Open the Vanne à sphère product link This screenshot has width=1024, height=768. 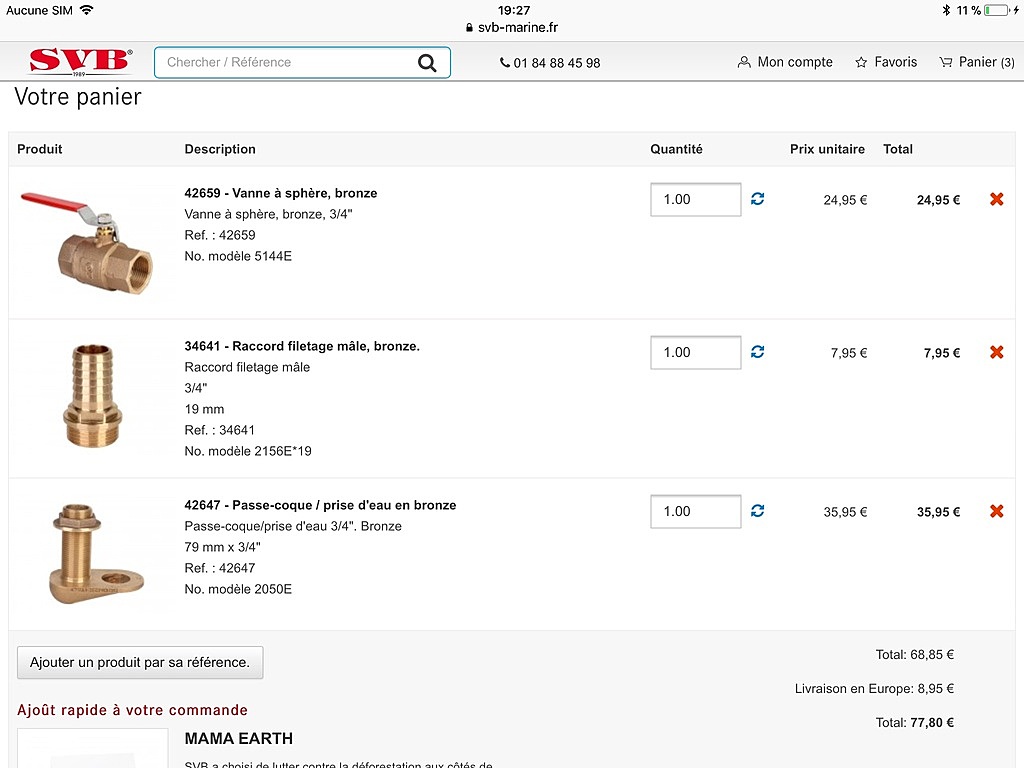click(281, 193)
